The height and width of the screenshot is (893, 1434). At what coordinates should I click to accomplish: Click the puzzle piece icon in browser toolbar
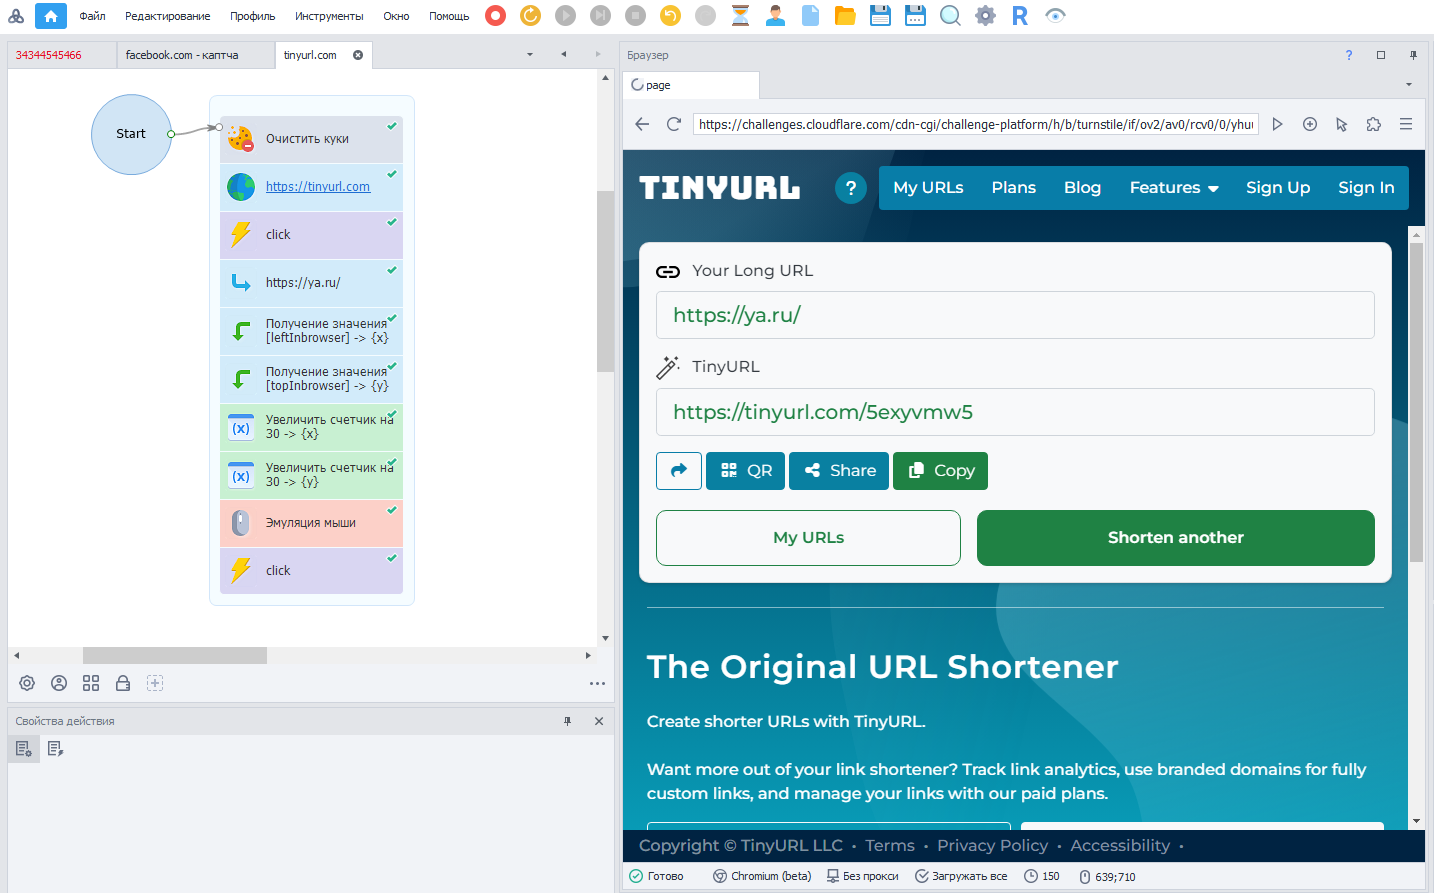click(x=1374, y=124)
